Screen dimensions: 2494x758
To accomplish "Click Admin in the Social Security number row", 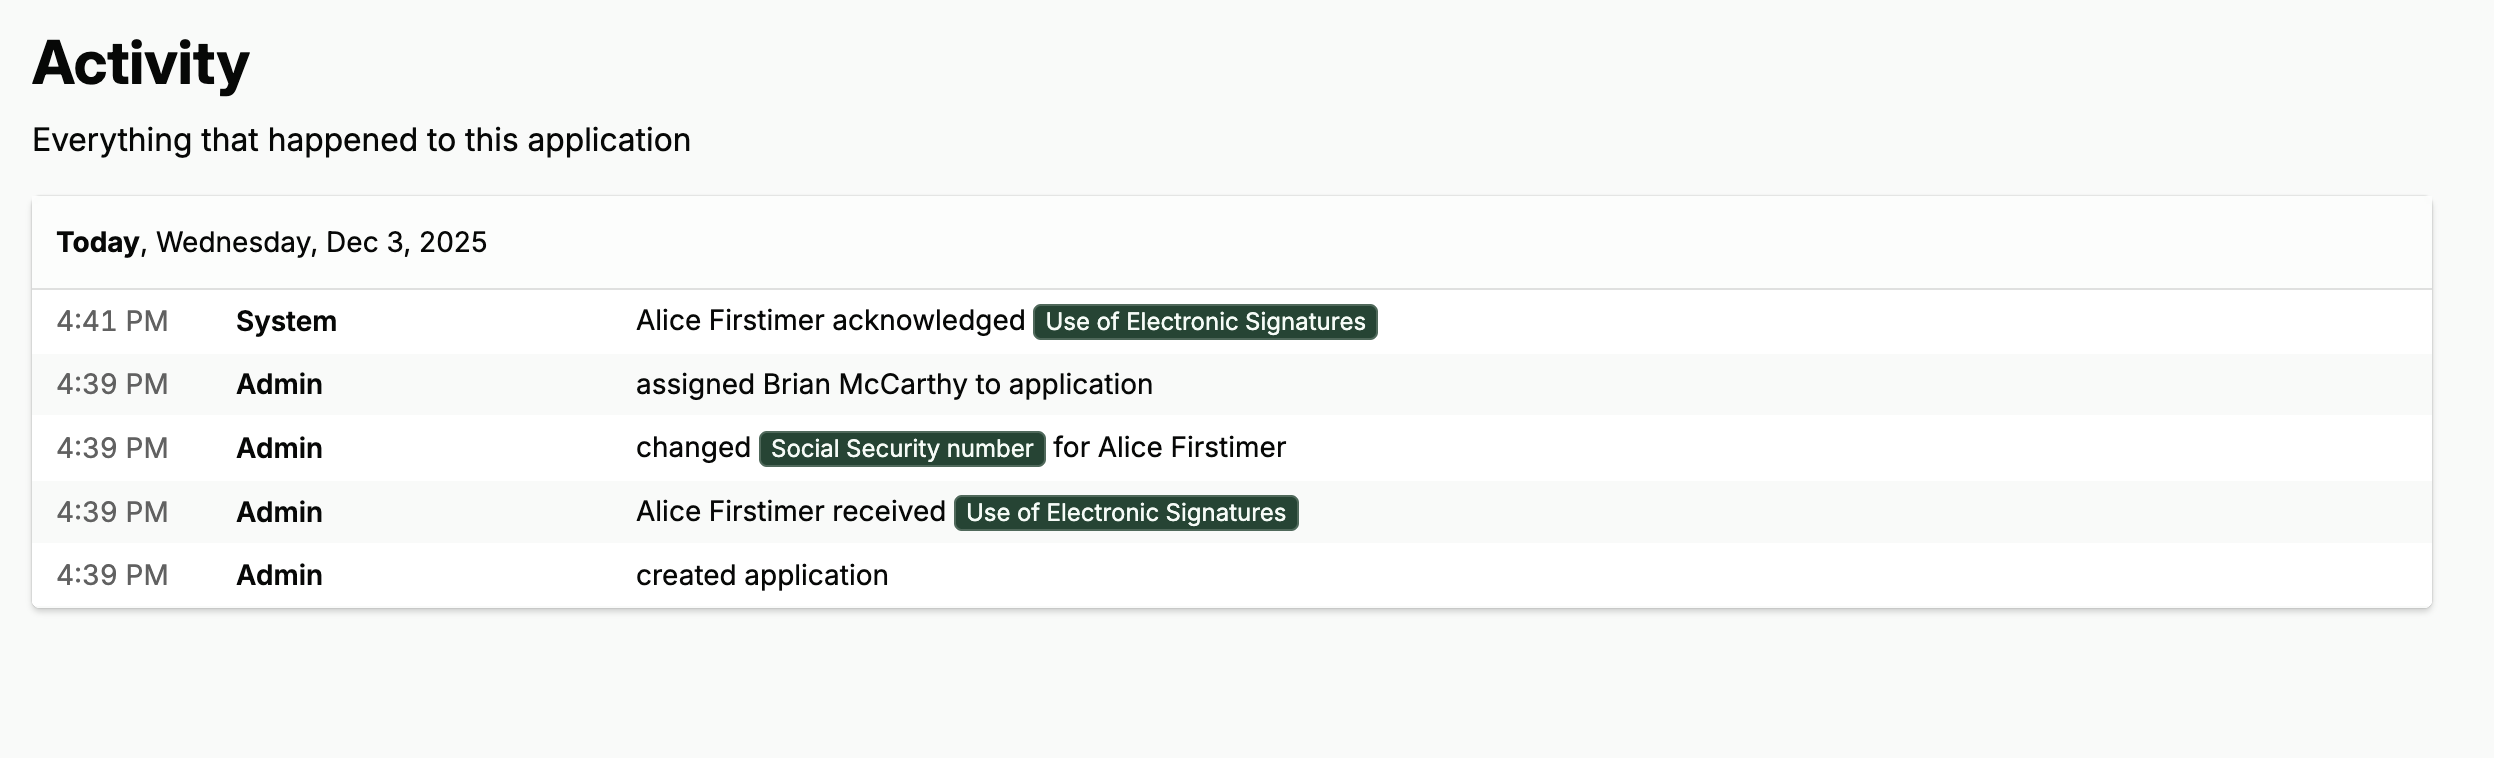I will 279,449.
